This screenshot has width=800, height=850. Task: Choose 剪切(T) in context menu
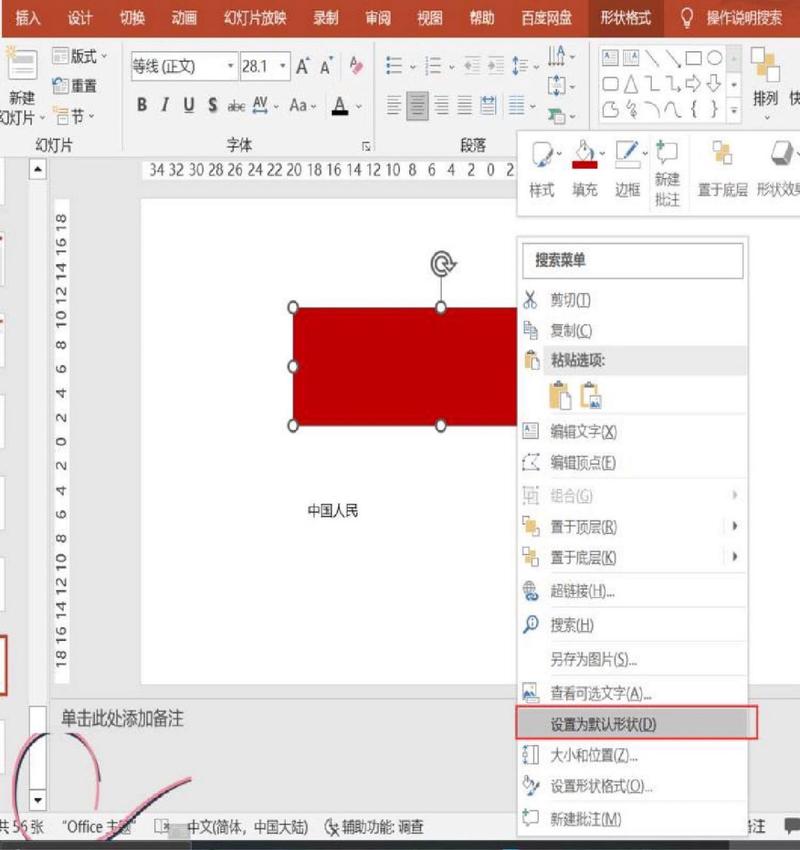633,300
